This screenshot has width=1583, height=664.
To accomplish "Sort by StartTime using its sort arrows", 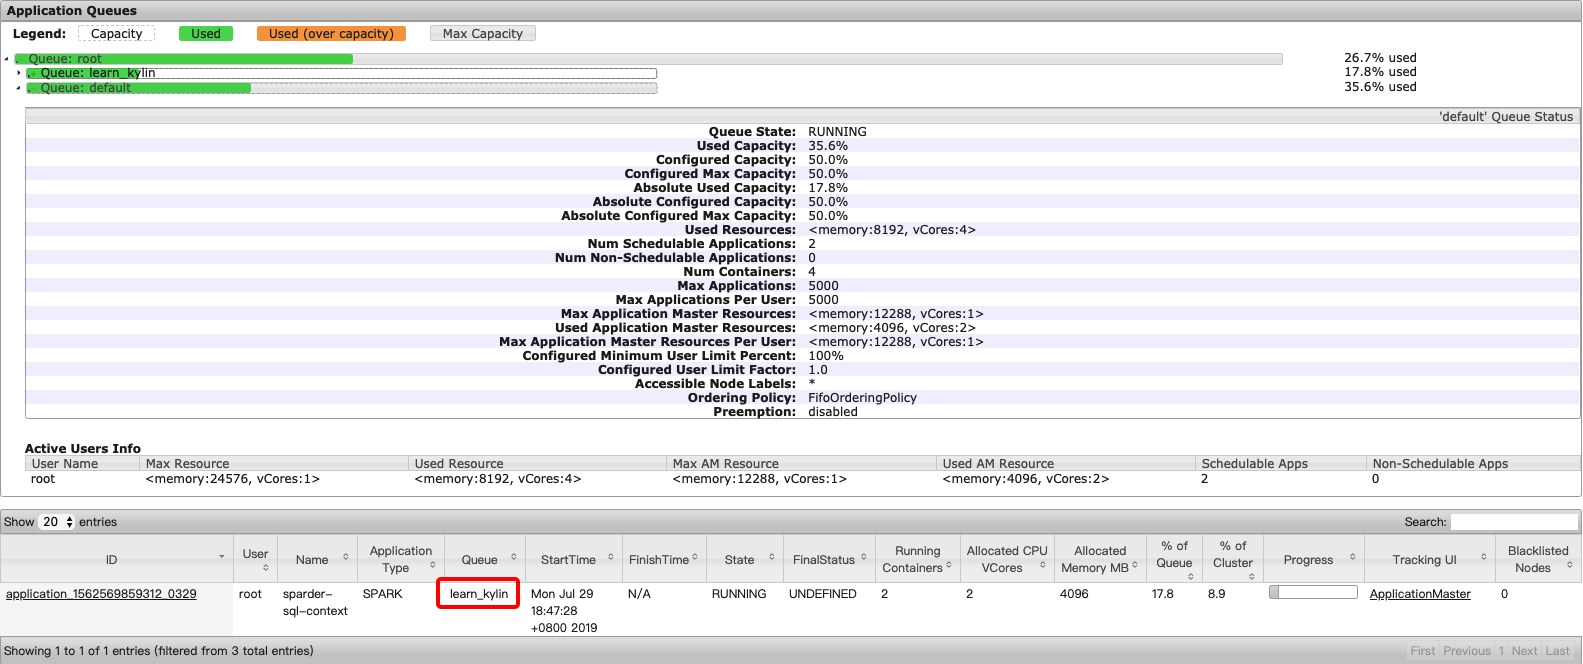I will 611,557.
